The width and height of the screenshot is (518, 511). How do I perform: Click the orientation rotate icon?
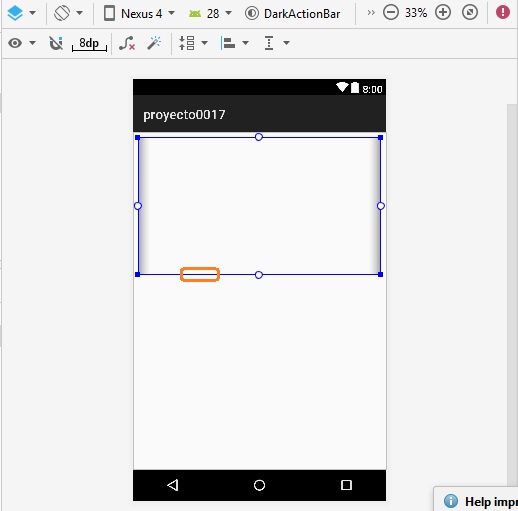pos(62,13)
